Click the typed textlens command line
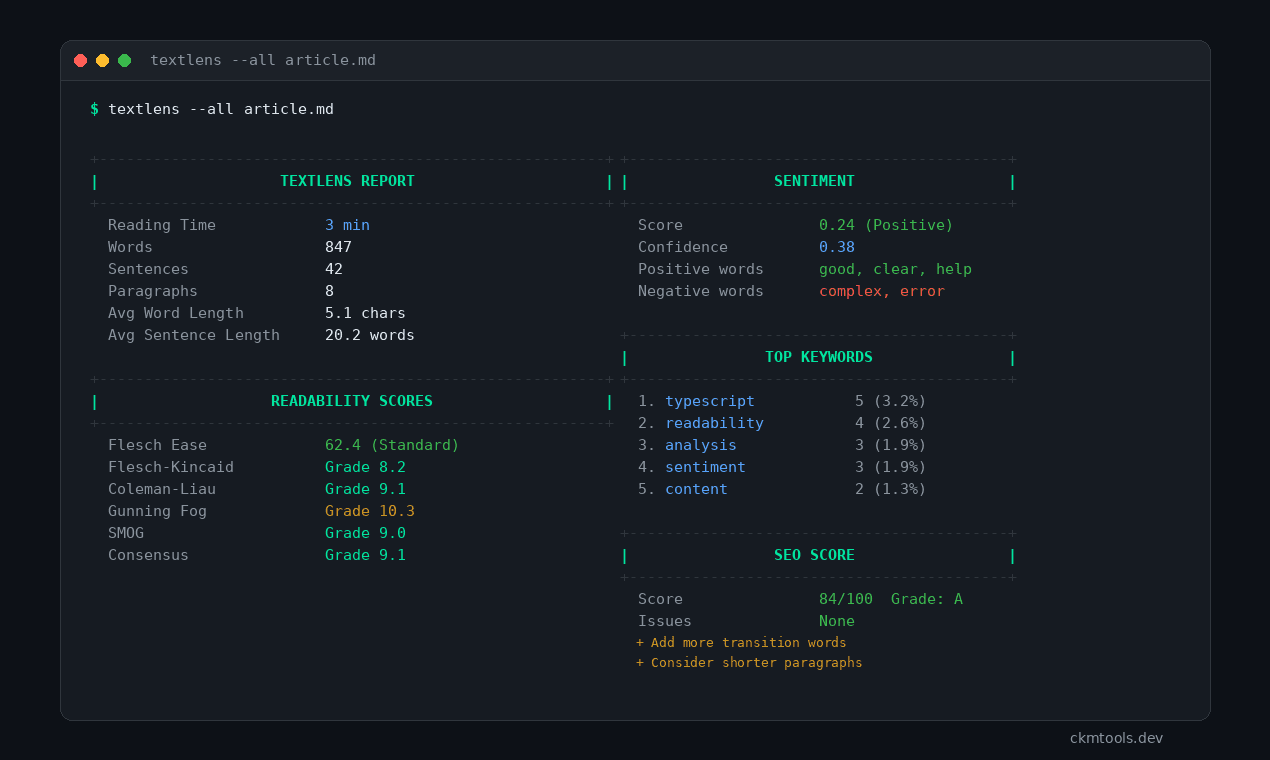1270x760 pixels. pos(221,109)
